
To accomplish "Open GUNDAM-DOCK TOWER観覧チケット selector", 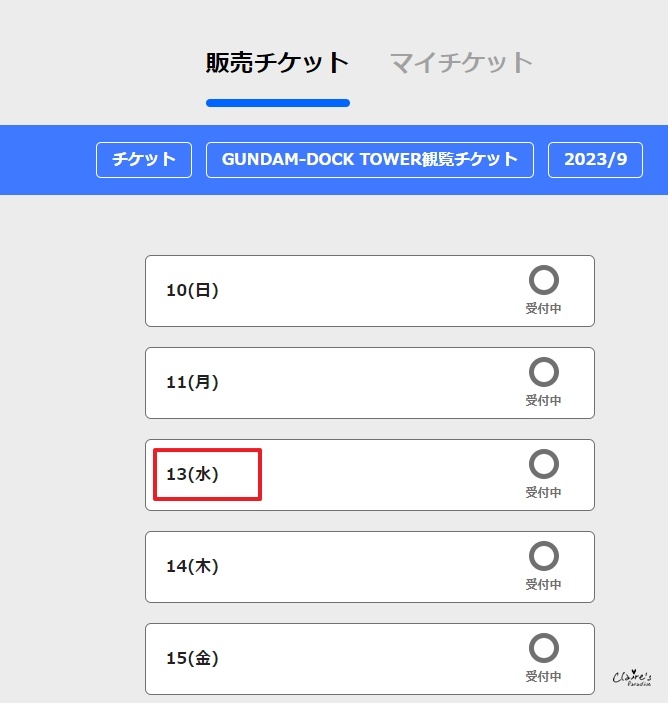I will 370,160.
